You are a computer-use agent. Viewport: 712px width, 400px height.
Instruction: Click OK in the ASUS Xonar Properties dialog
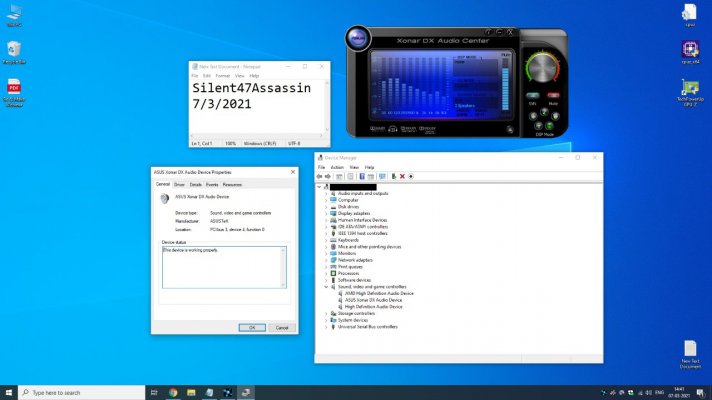pyautogui.click(x=252, y=328)
